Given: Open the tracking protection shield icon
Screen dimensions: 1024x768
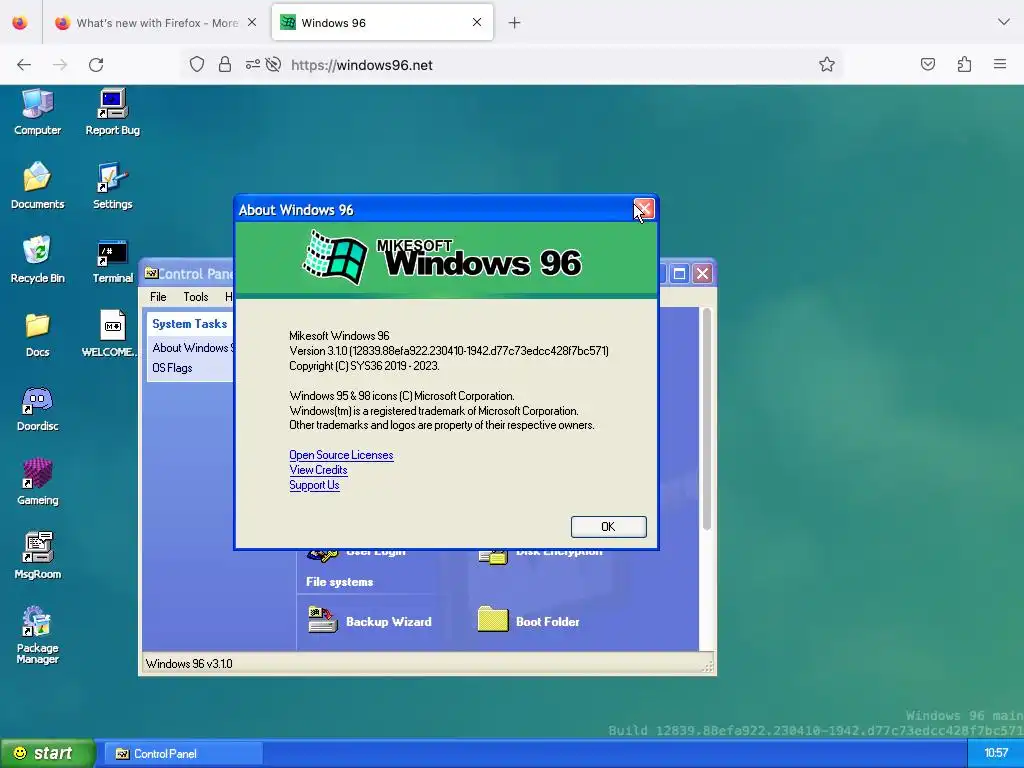Looking at the screenshot, I should click(197, 64).
